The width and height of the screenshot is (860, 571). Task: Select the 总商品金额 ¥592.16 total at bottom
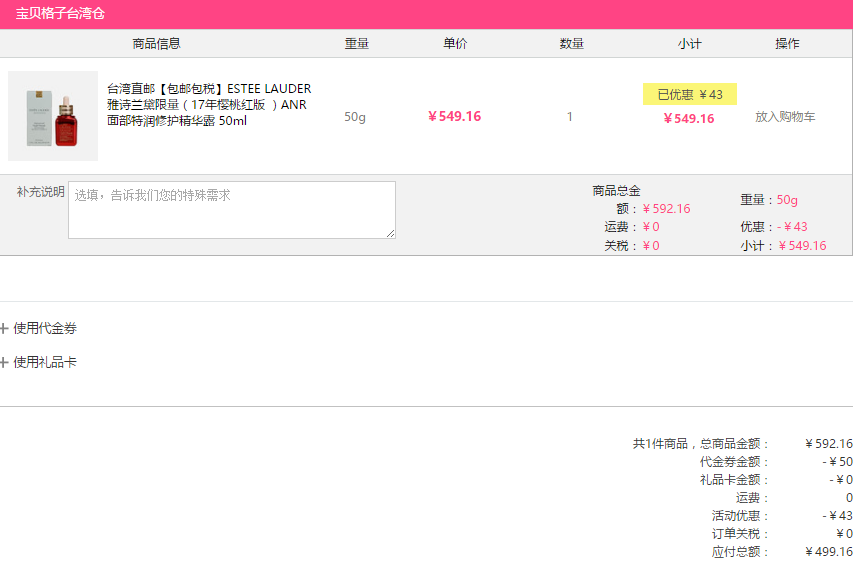coord(829,443)
